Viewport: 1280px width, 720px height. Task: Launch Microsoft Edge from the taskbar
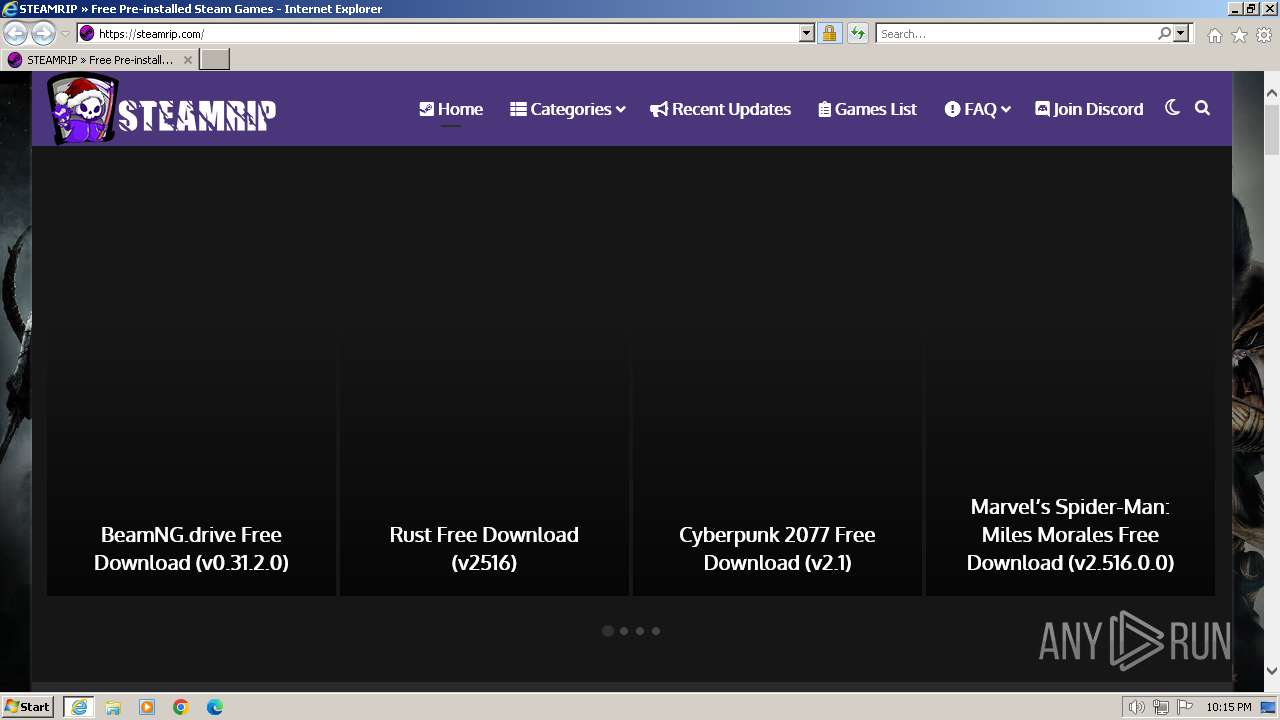[215, 707]
